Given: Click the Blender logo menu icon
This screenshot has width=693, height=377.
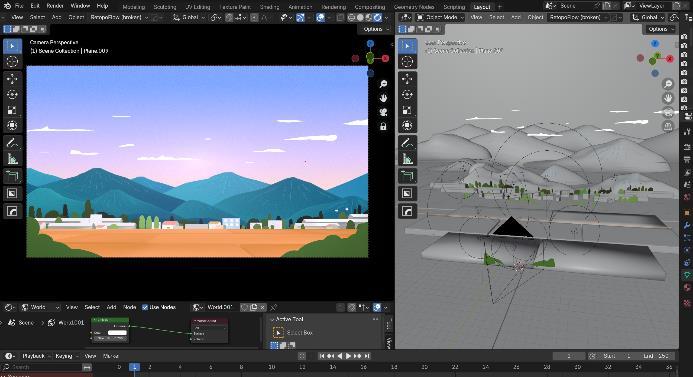Looking at the screenshot, I should [7, 6].
